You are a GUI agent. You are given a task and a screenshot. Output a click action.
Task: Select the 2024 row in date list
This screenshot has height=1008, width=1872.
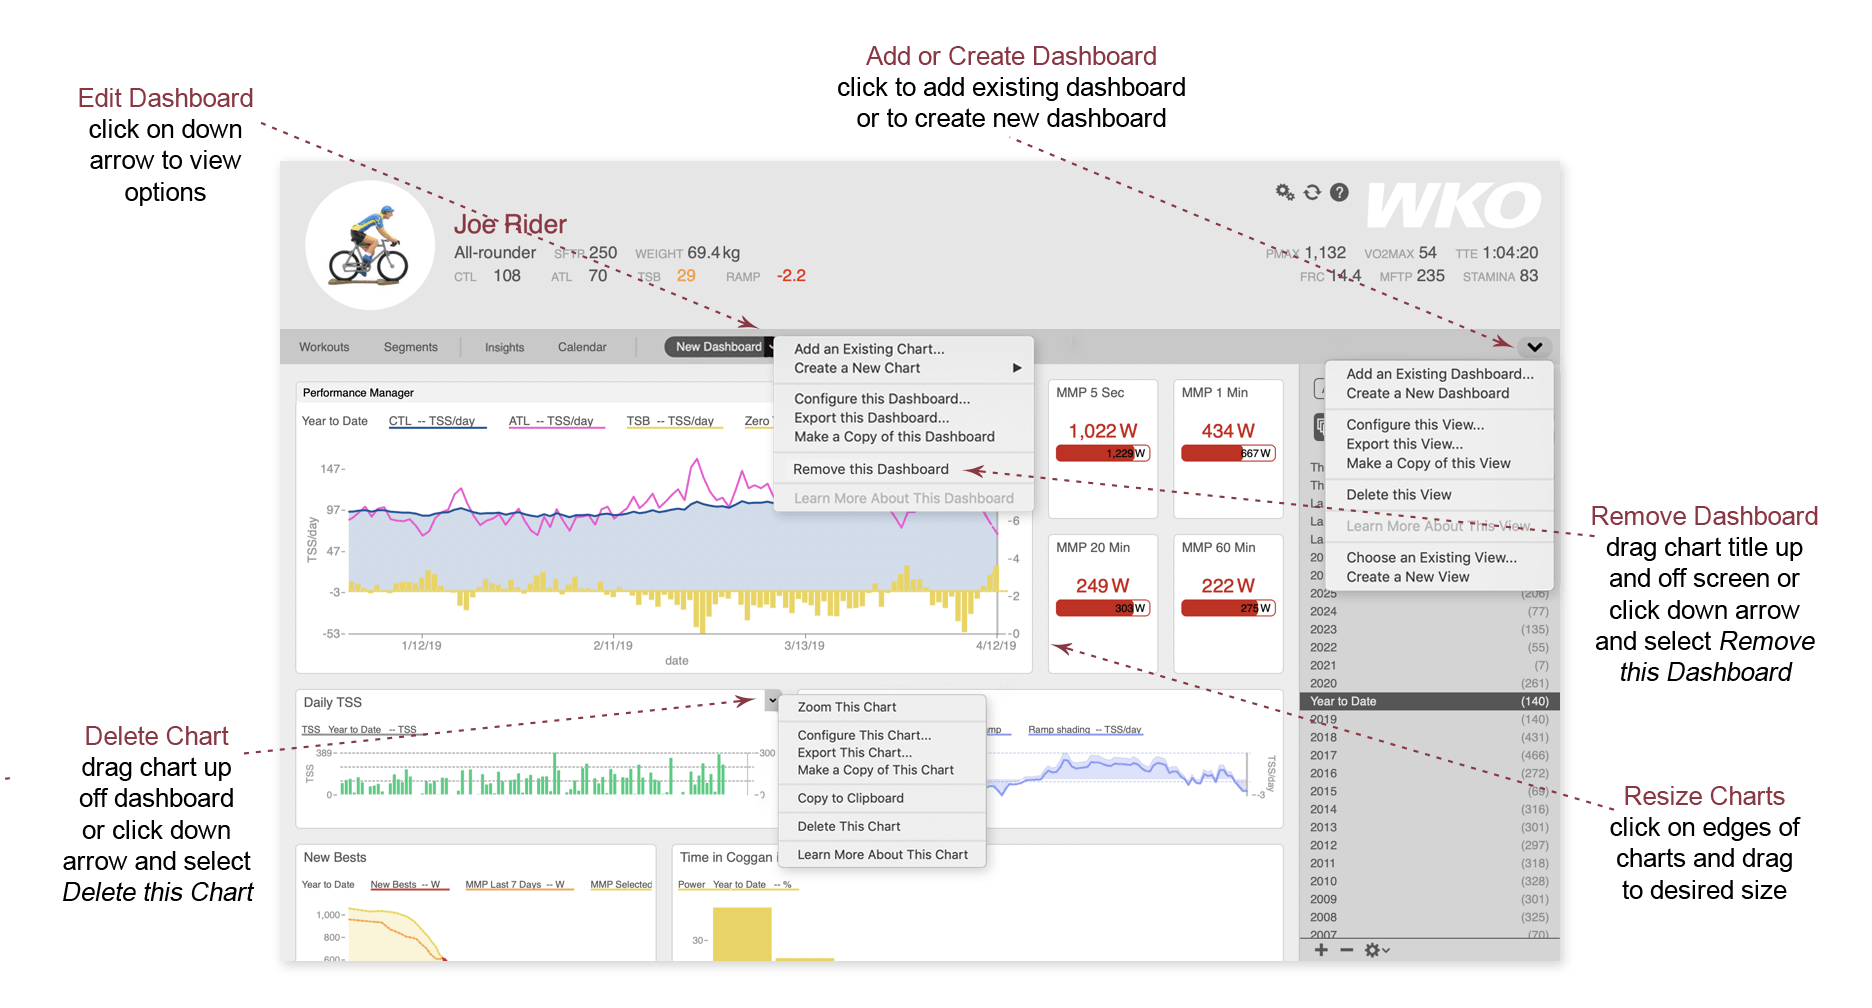click(1429, 611)
